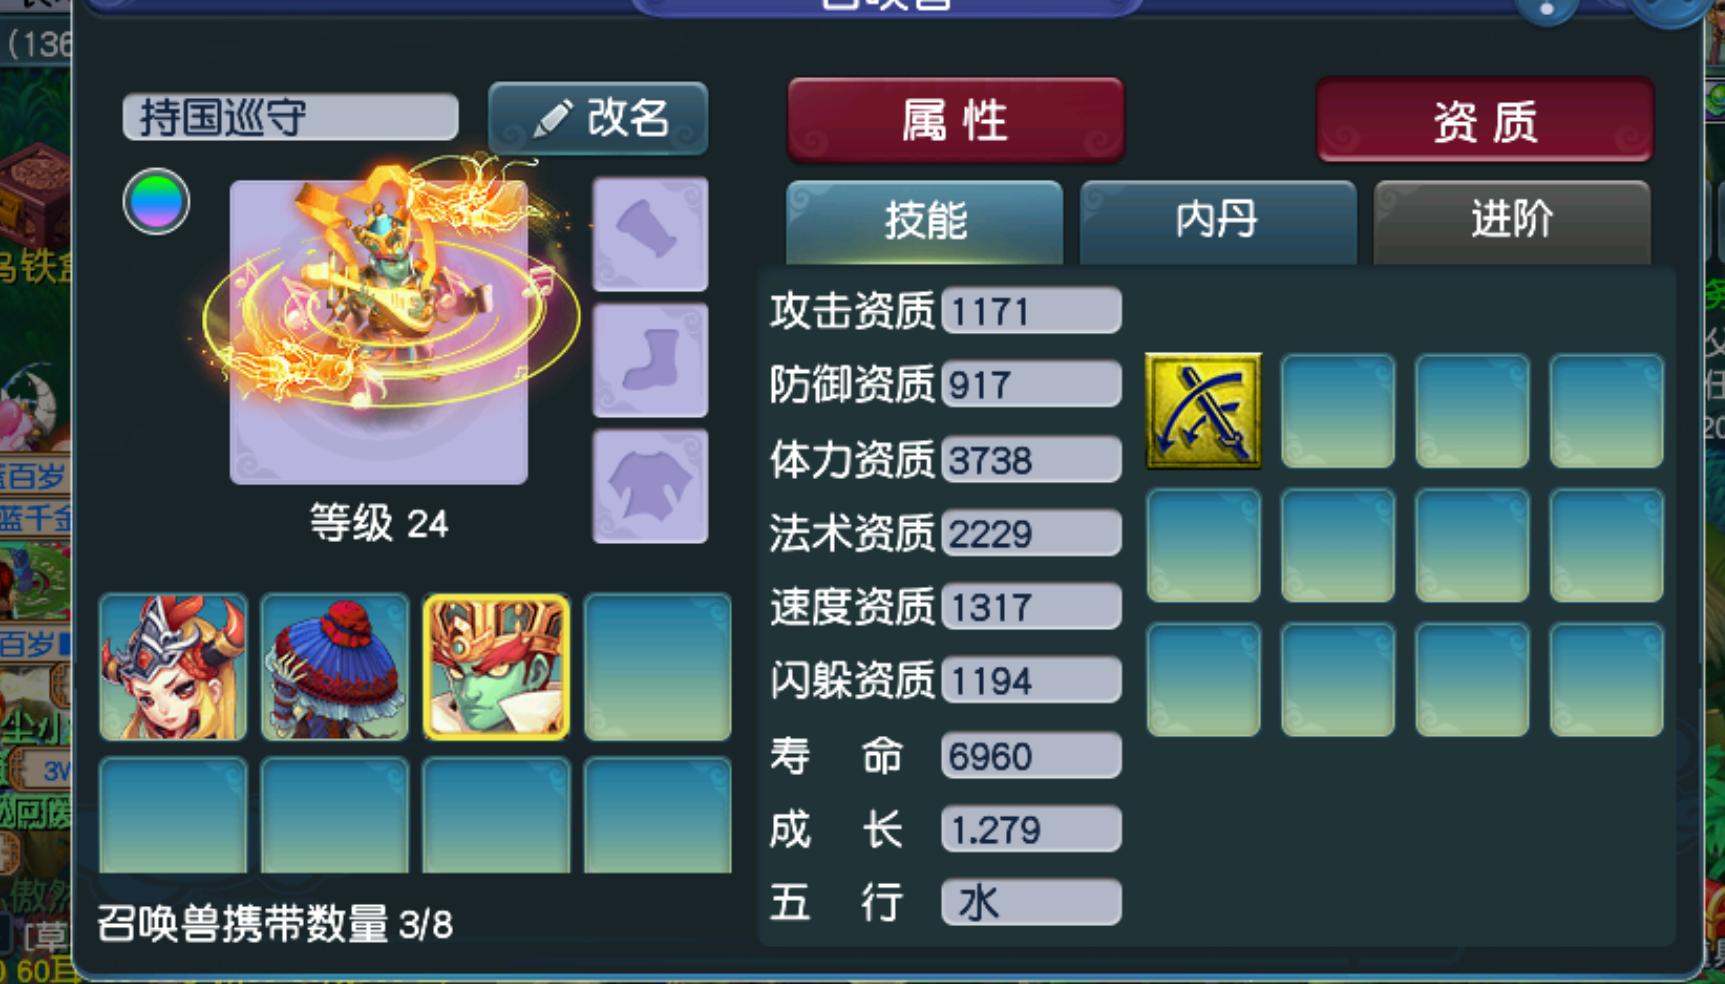Select the blue umbrella hat pet portrait
The image size is (1725, 984).
coord(335,667)
